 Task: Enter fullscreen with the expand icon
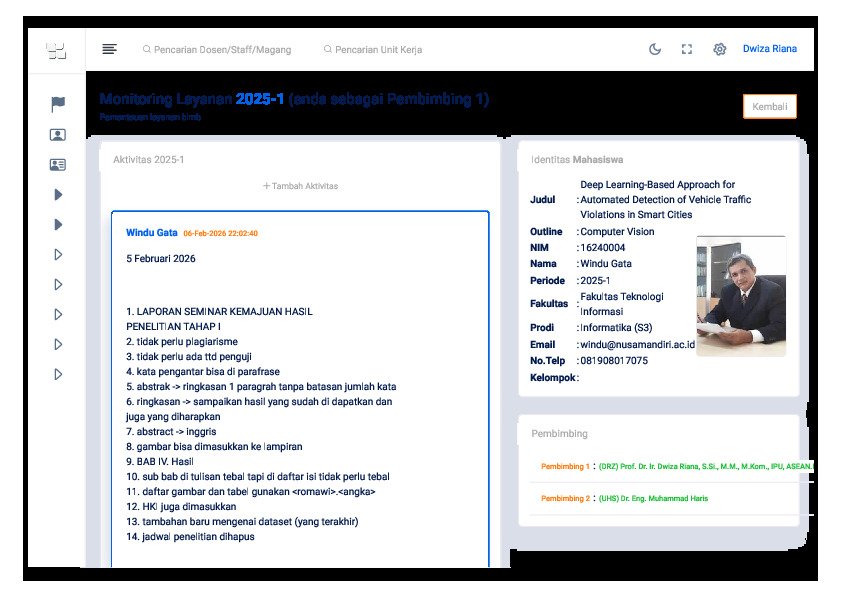point(687,49)
